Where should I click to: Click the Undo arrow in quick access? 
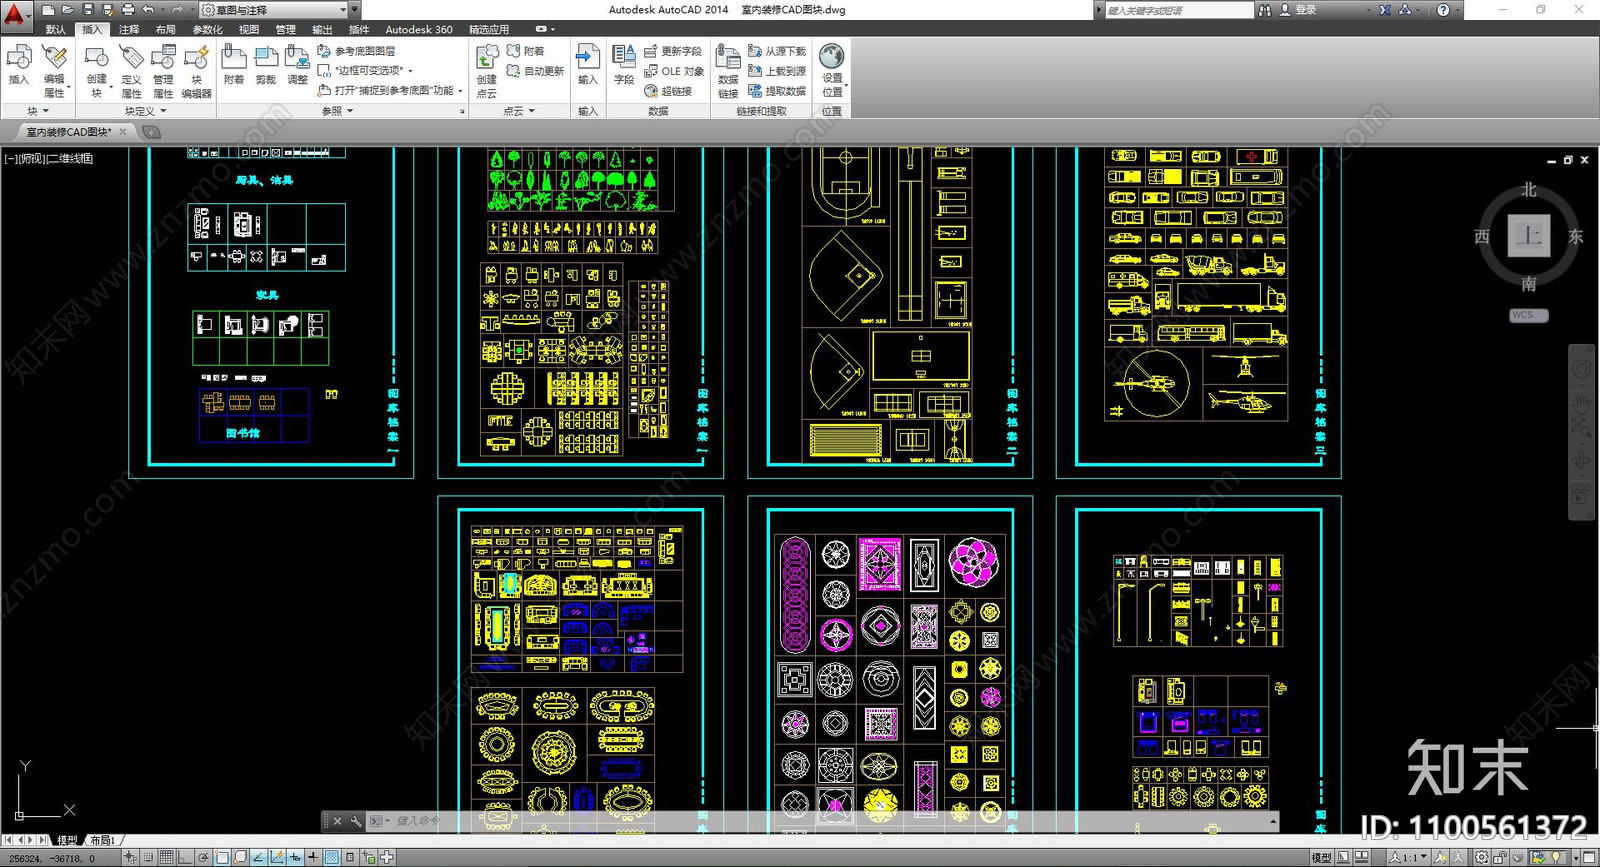148,10
